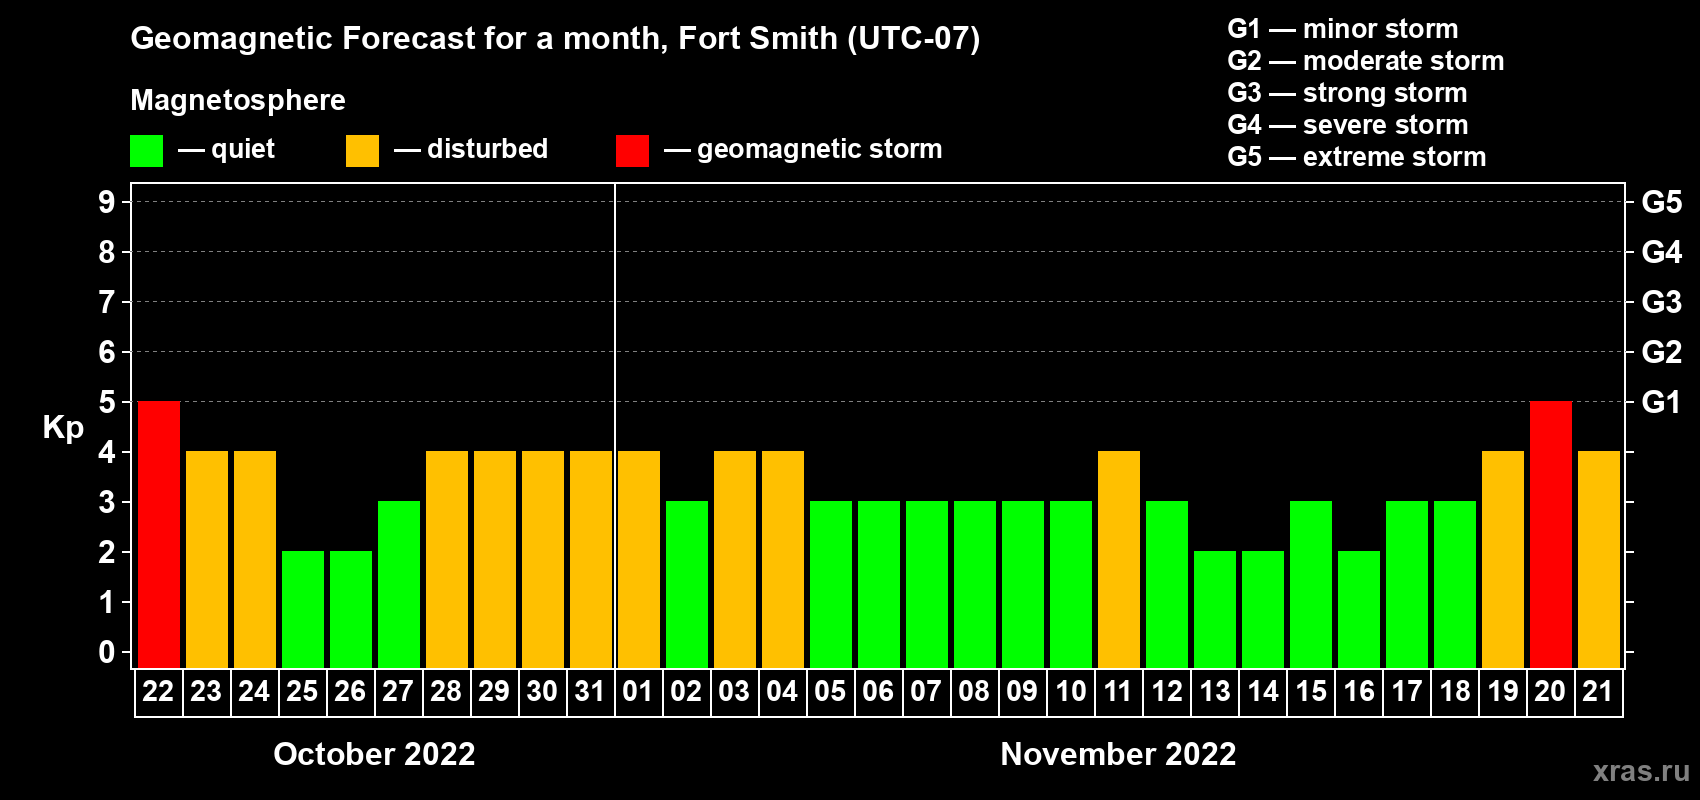Click the date label 27 on axis

398,692
